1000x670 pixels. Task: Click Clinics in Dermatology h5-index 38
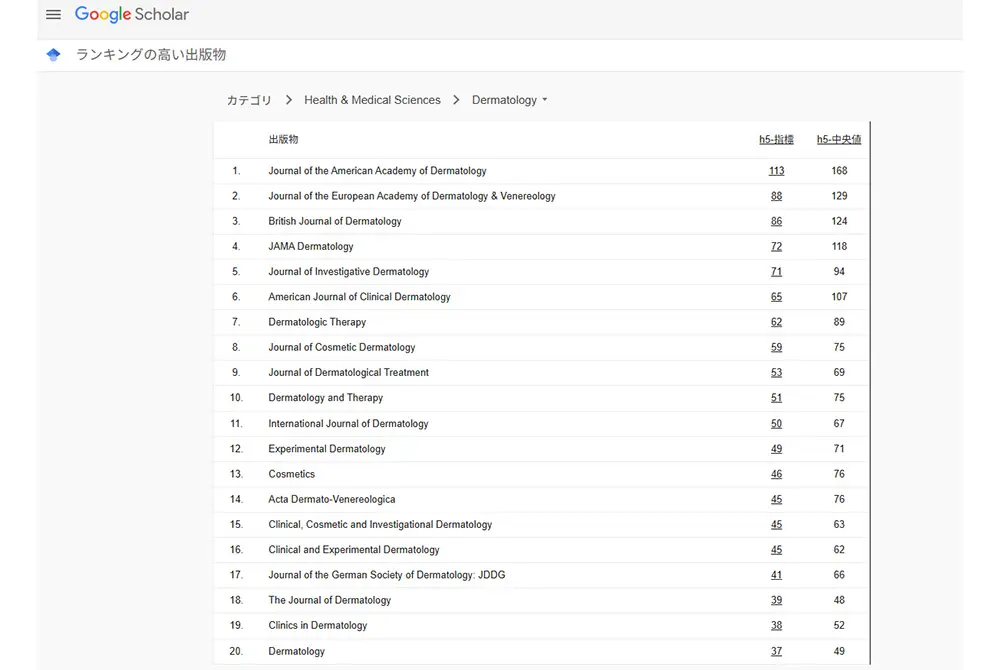pos(776,624)
